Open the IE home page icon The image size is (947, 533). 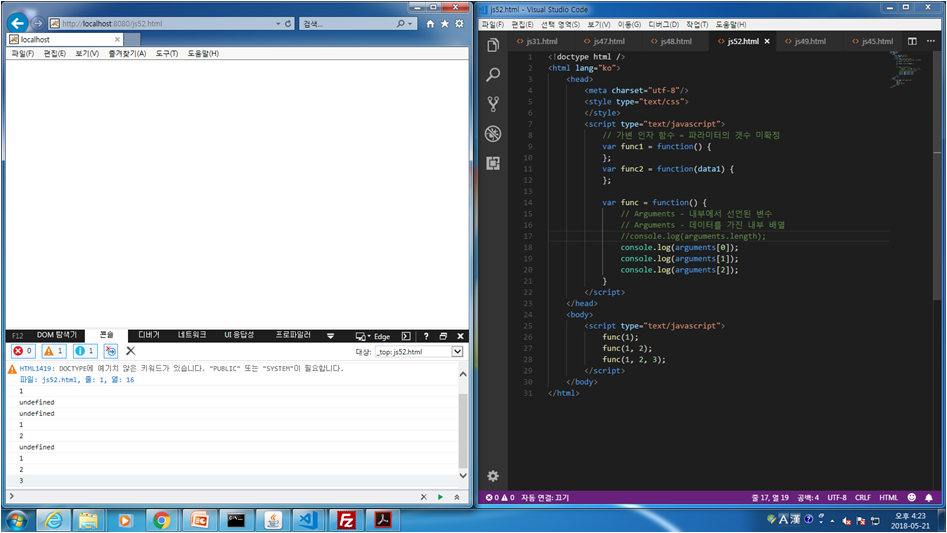430,24
